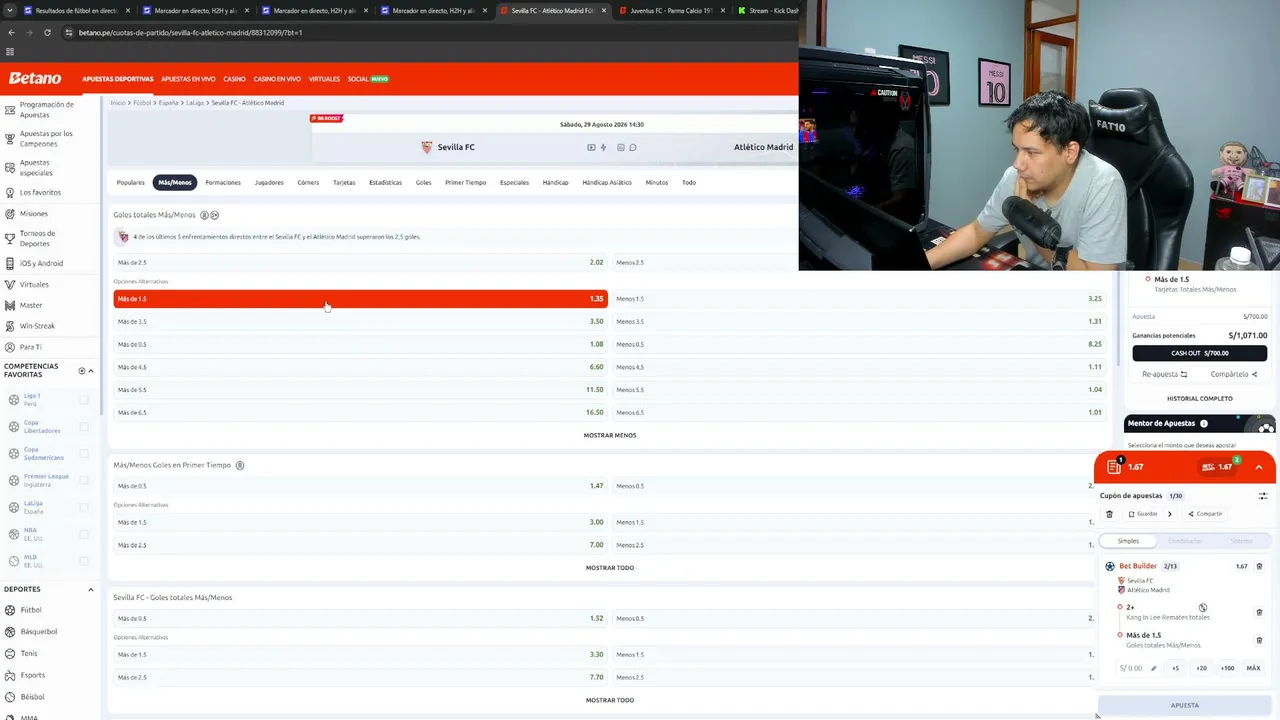Viewport: 1280px width, 720px height.
Task: Remove the Bet Builder 1.67 bet
Action: point(1259,566)
